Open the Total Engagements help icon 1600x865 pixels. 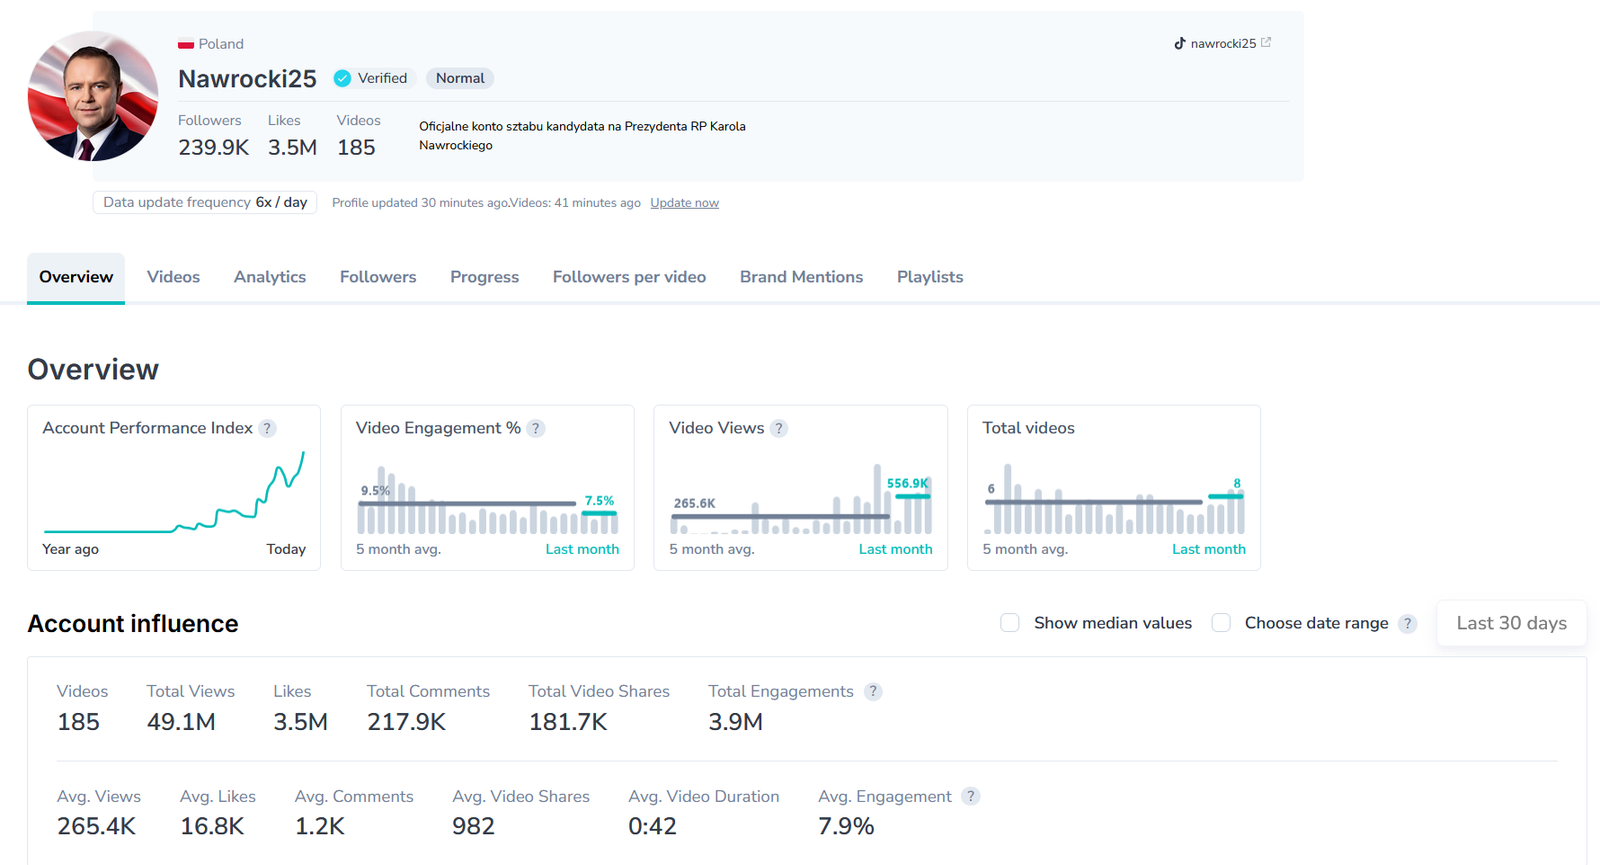coord(873,691)
